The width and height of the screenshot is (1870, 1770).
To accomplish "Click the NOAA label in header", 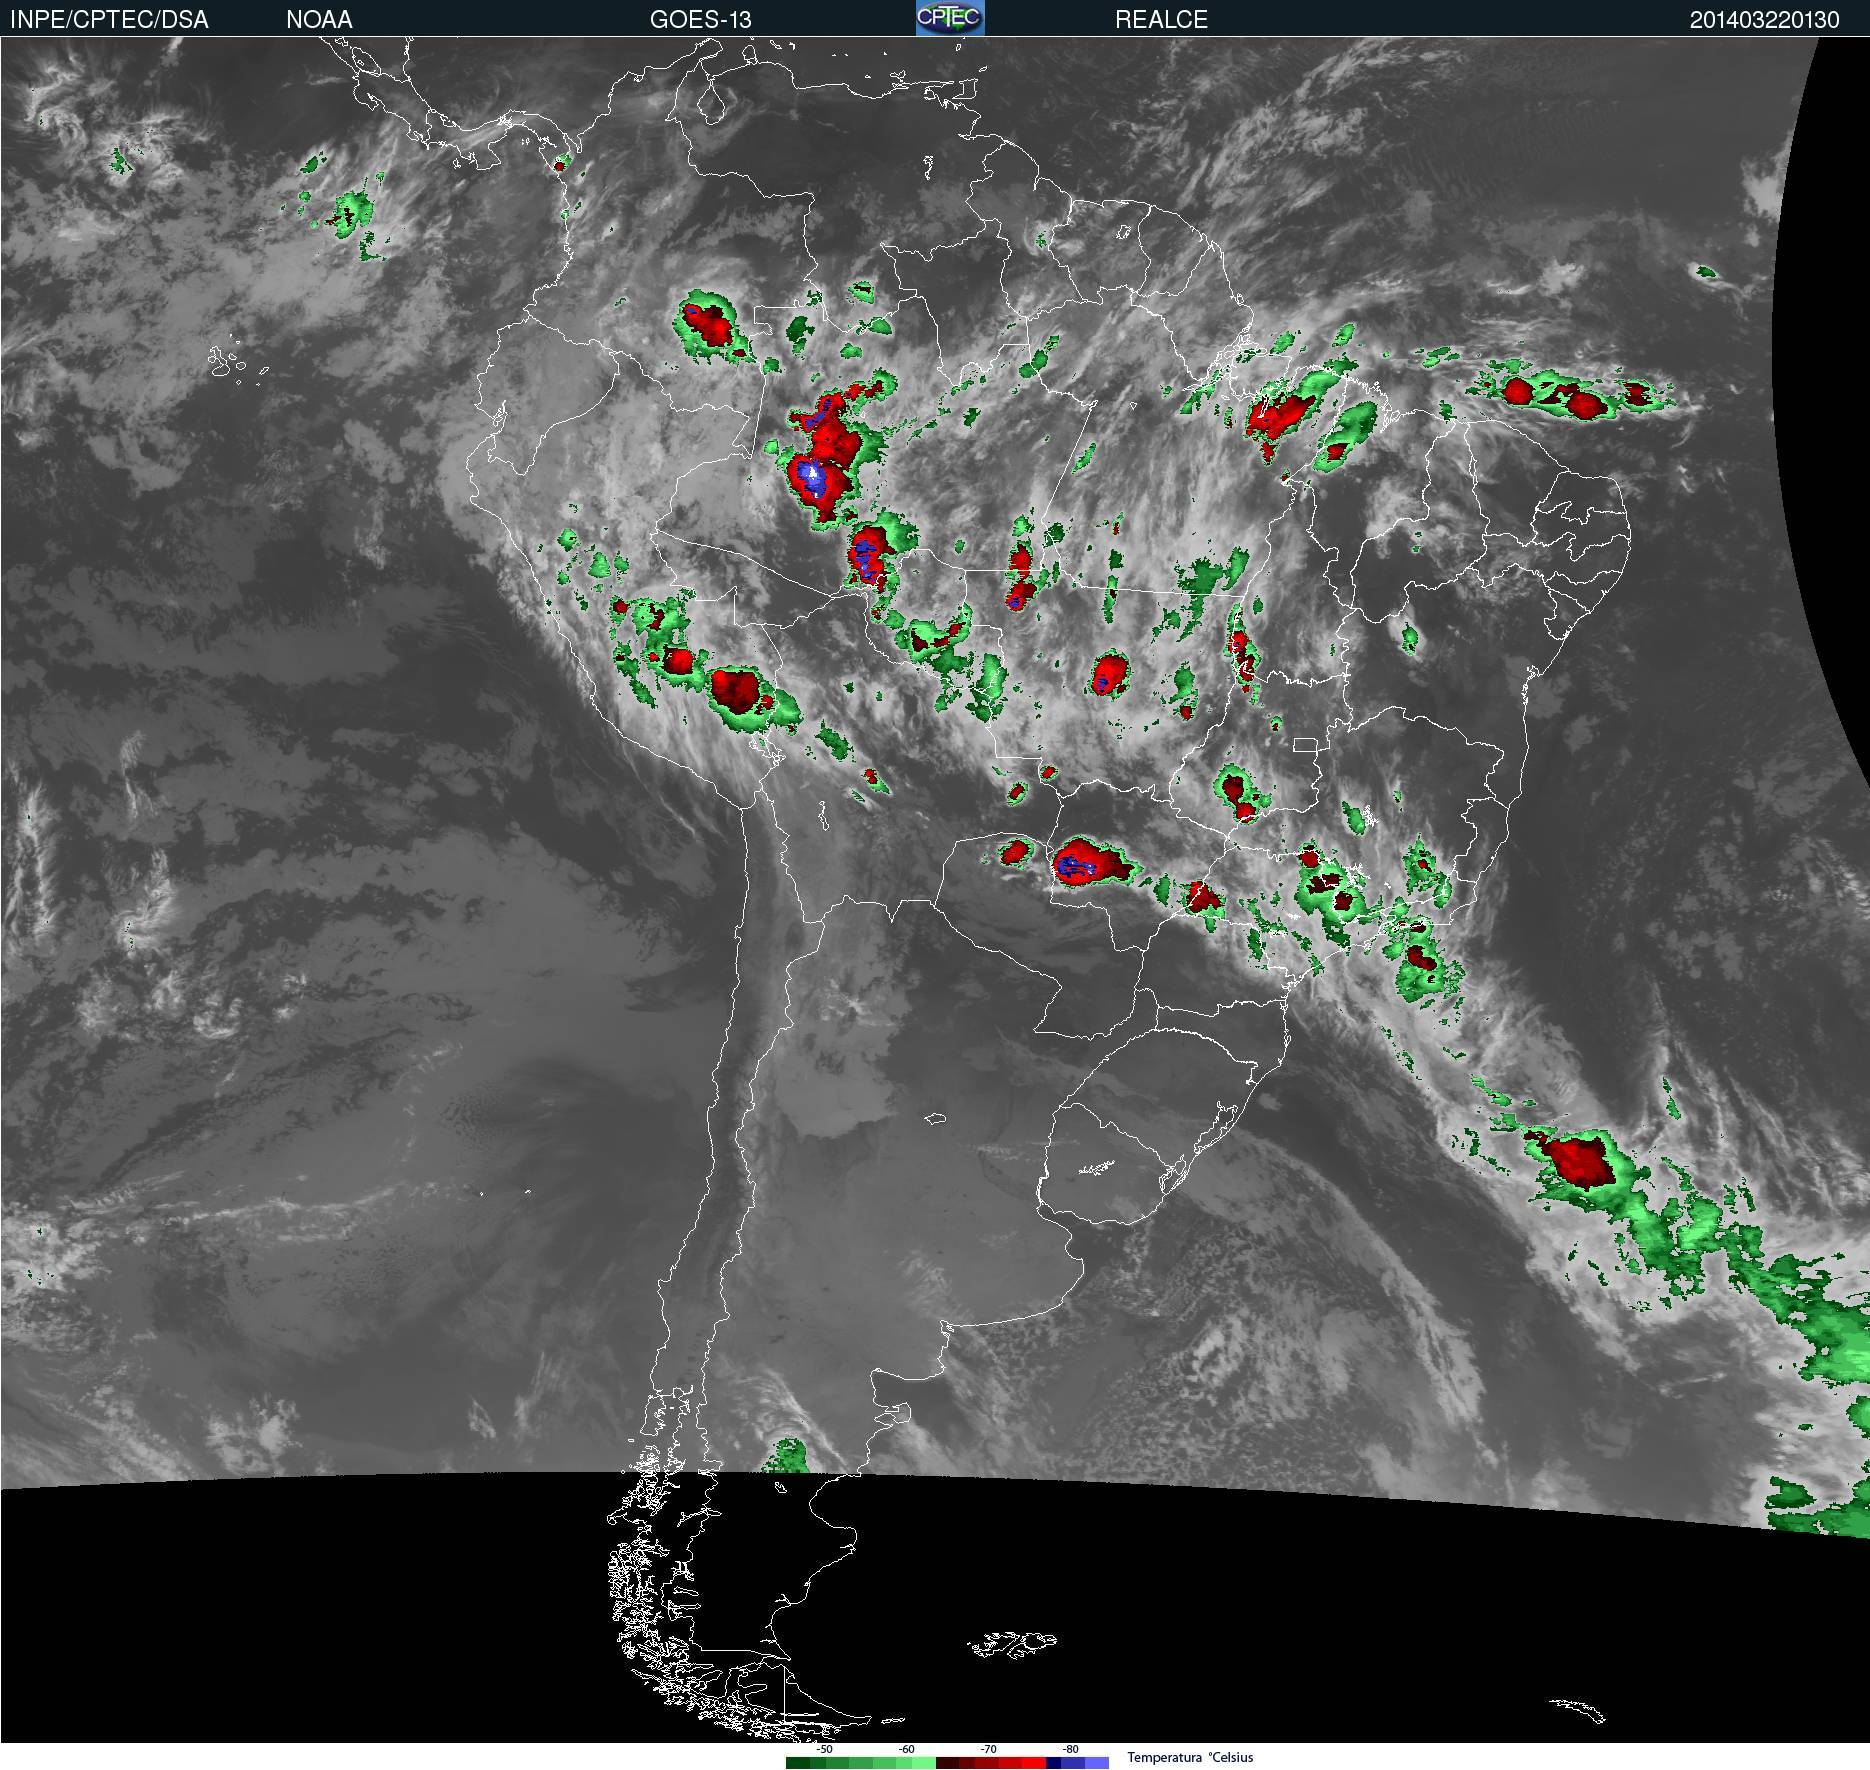I will pyautogui.click(x=319, y=20).
